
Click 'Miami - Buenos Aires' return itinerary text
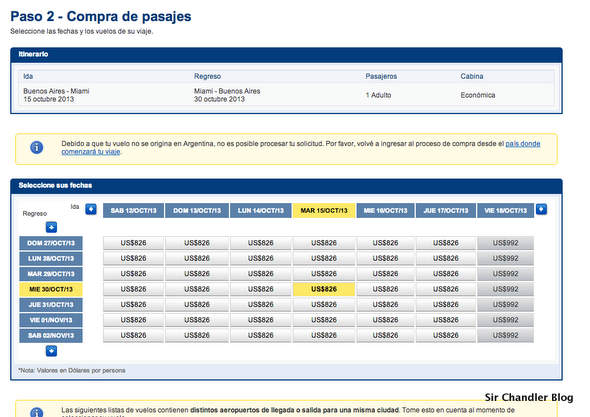coord(227,91)
